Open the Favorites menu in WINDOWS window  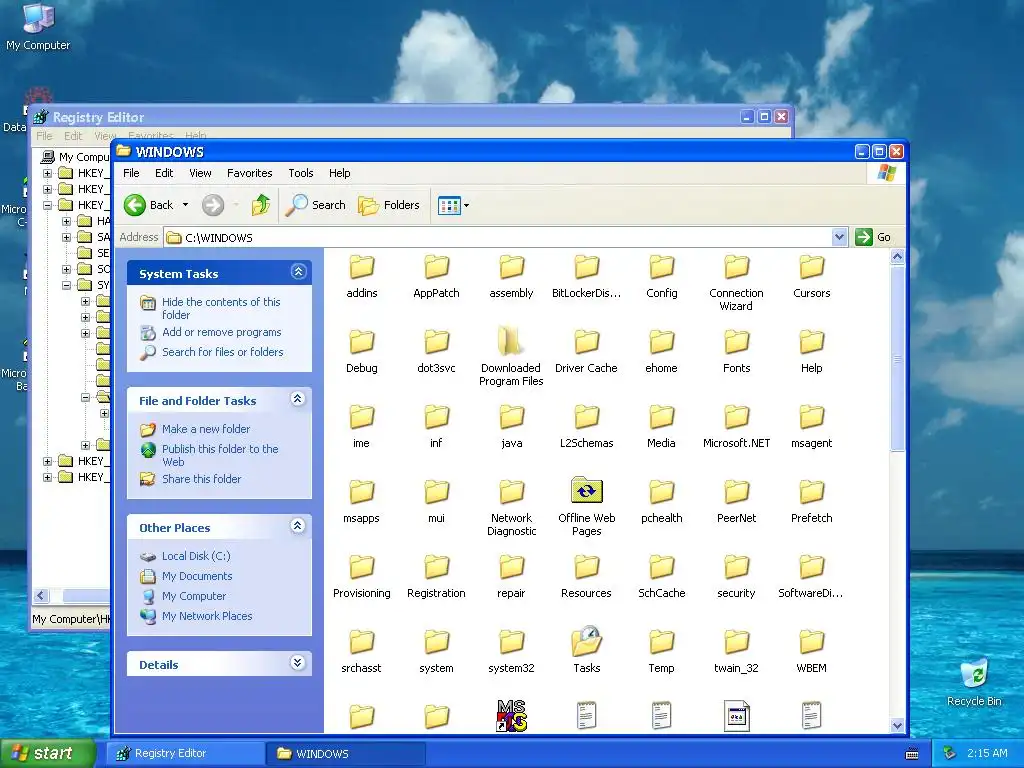point(249,173)
